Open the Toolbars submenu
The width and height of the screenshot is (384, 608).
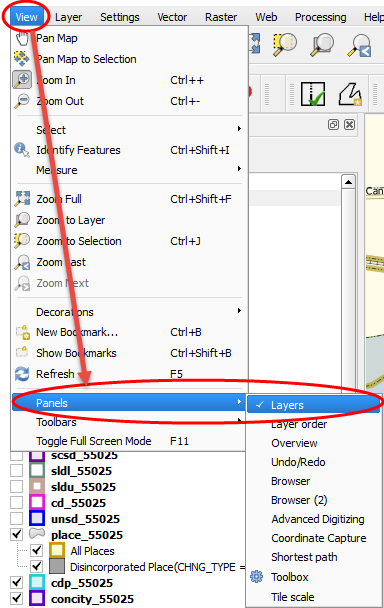point(128,422)
